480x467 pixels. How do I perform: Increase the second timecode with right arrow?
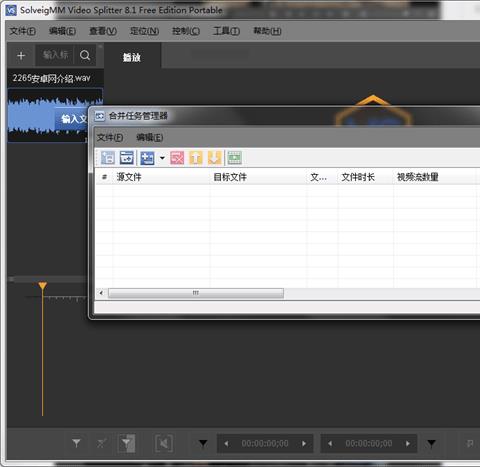point(408,444)
